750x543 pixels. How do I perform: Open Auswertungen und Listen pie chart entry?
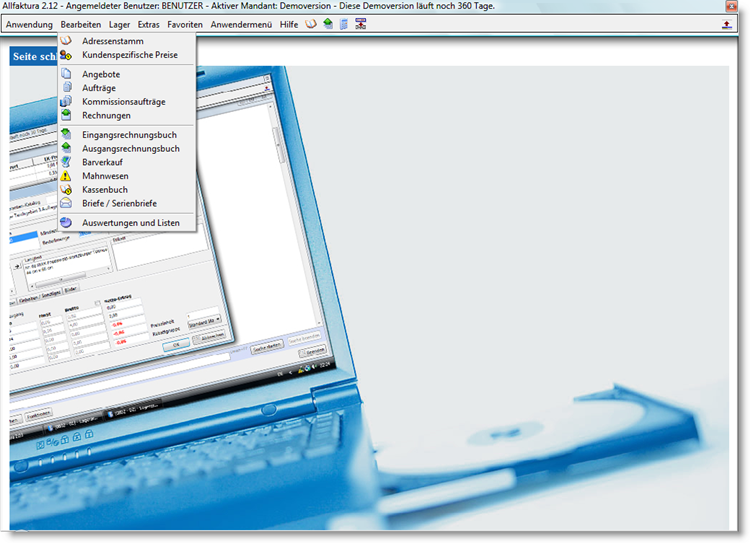(130, 223)
